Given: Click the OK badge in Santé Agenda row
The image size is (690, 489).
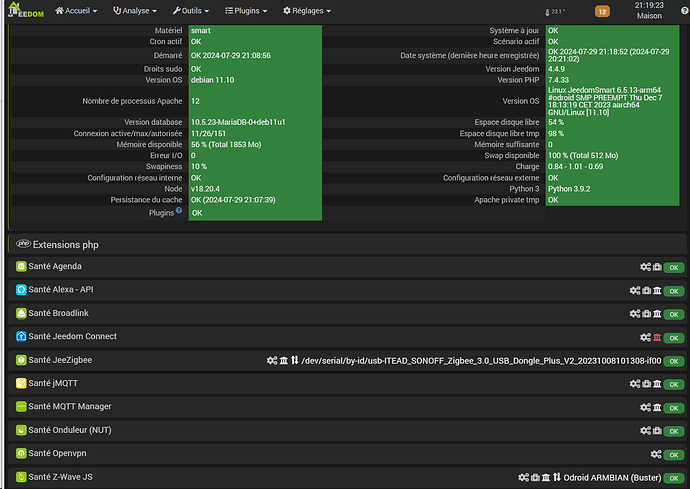Looking at the screenshot, I should (x=674, y=268).
